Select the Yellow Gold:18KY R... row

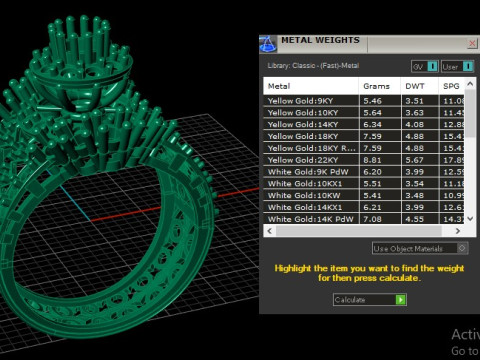364,148
